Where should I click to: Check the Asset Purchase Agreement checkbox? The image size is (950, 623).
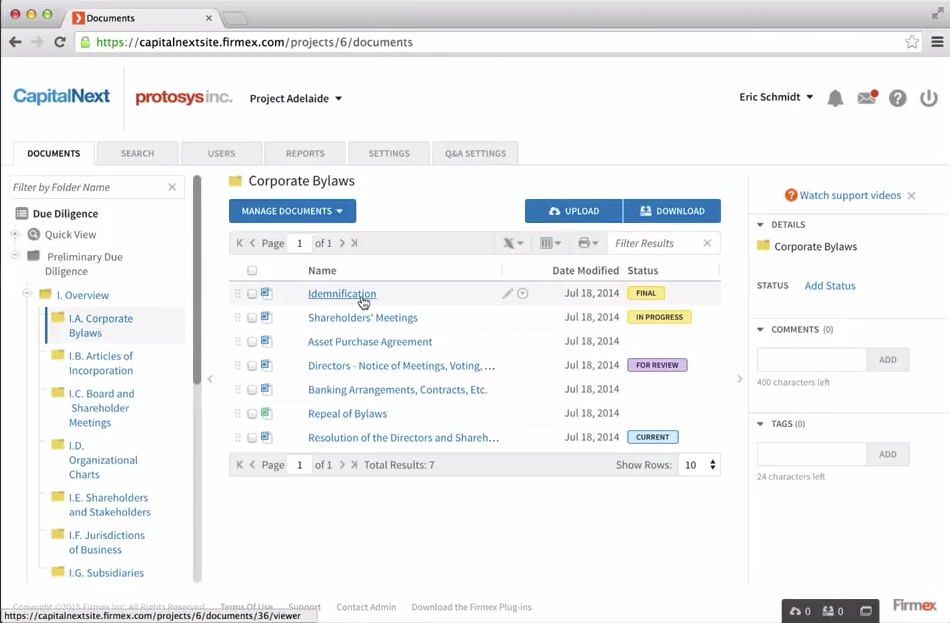[252, 342]
